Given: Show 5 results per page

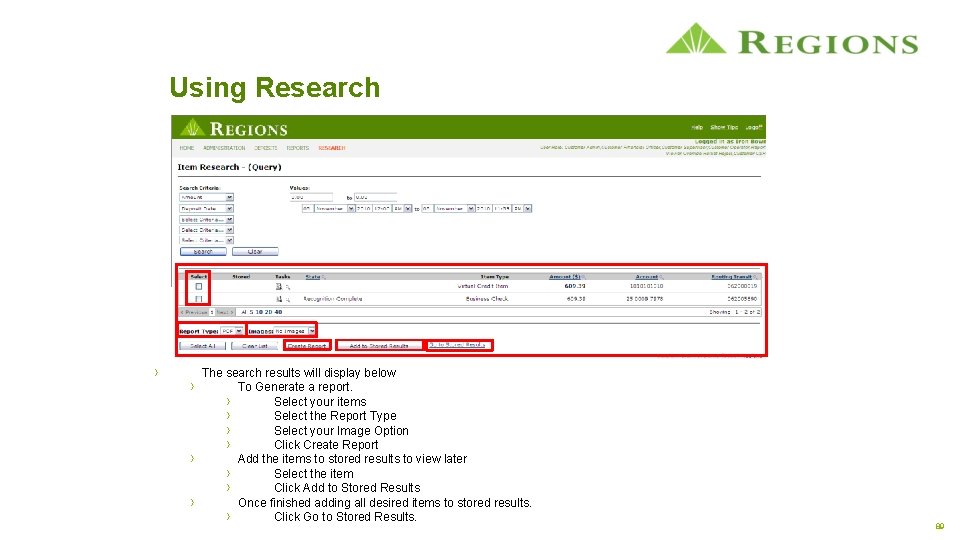Looking at the screenshot, I should pos(251,312).
